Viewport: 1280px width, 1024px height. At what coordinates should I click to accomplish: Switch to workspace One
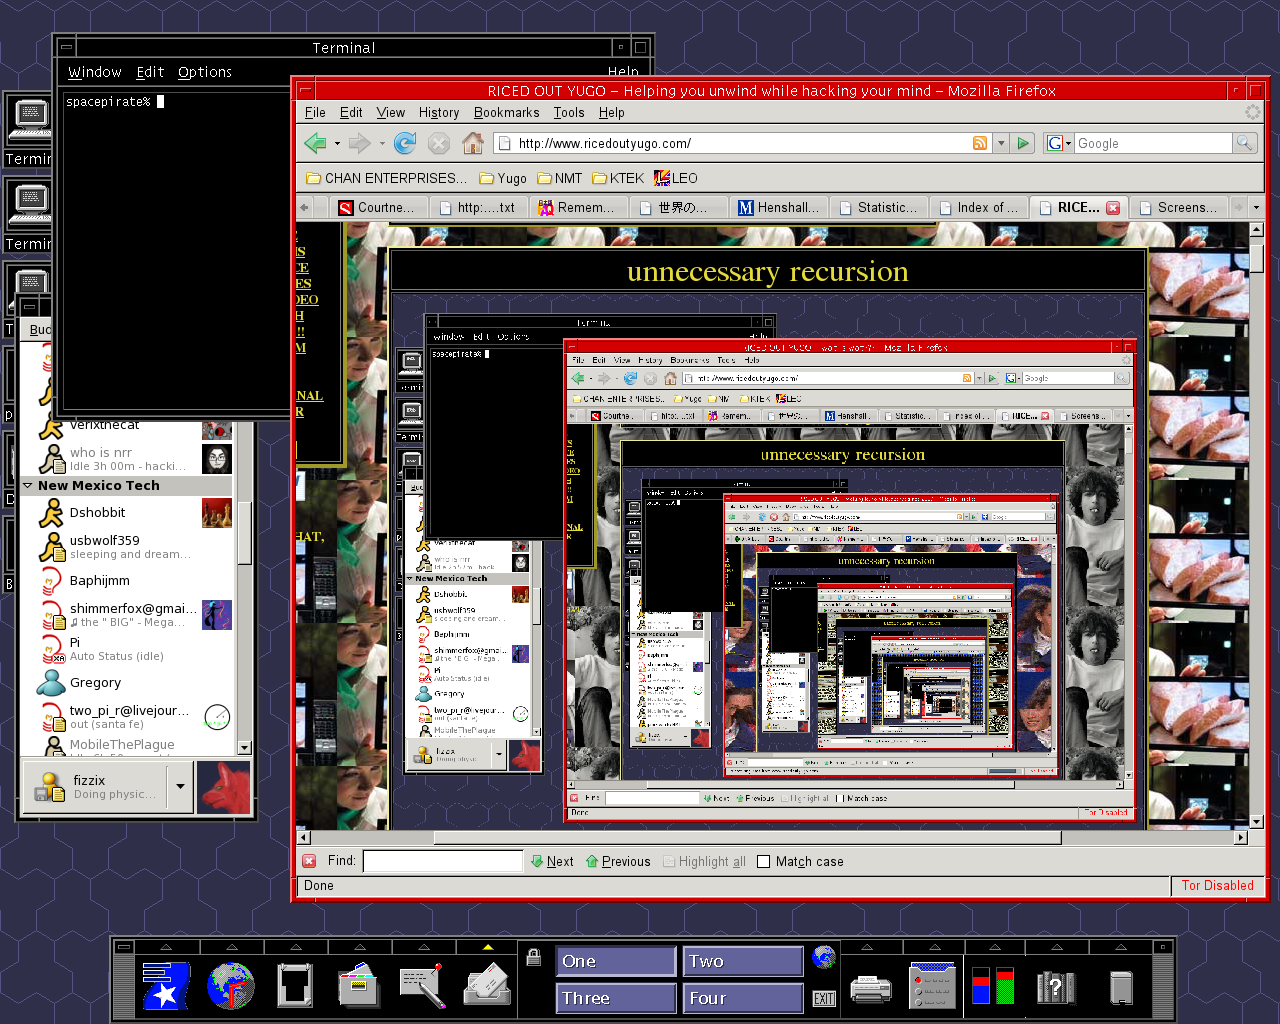click(616, 961)
